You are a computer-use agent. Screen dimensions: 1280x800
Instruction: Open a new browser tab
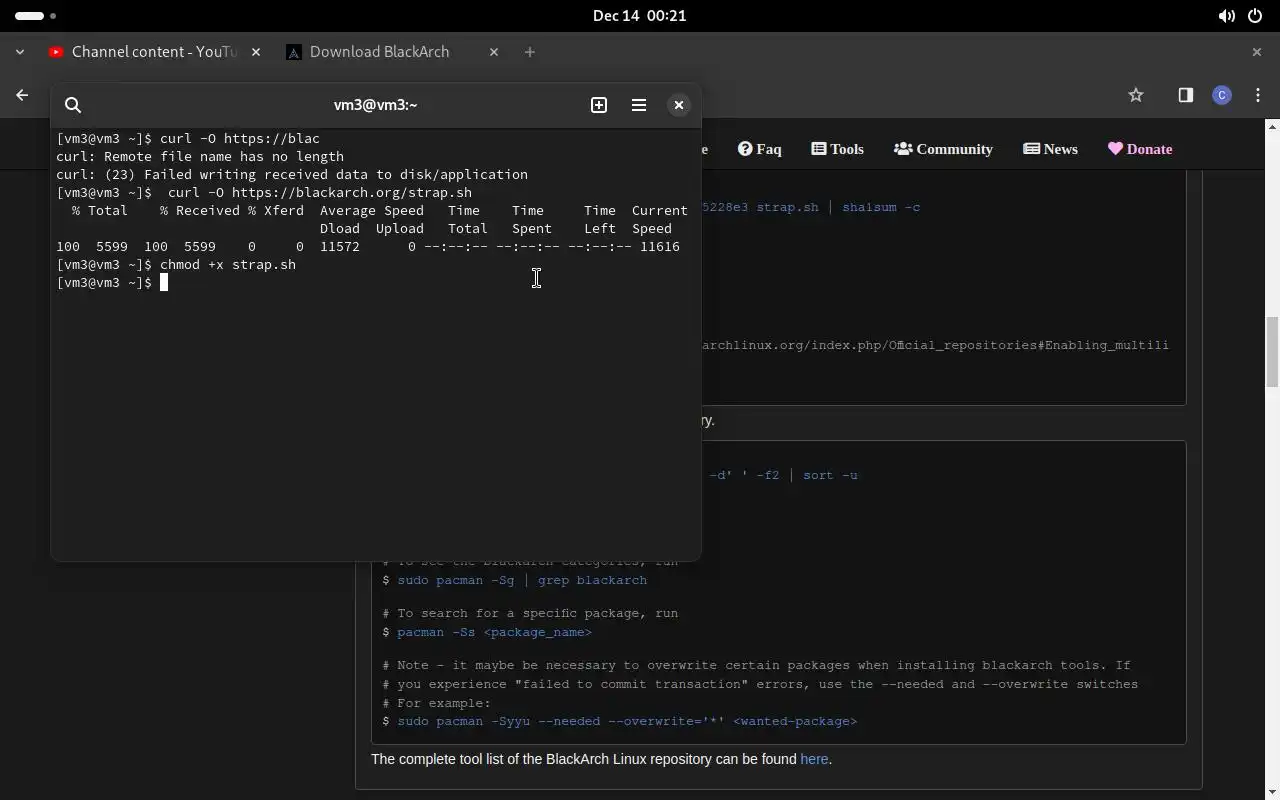coord(530,52)
